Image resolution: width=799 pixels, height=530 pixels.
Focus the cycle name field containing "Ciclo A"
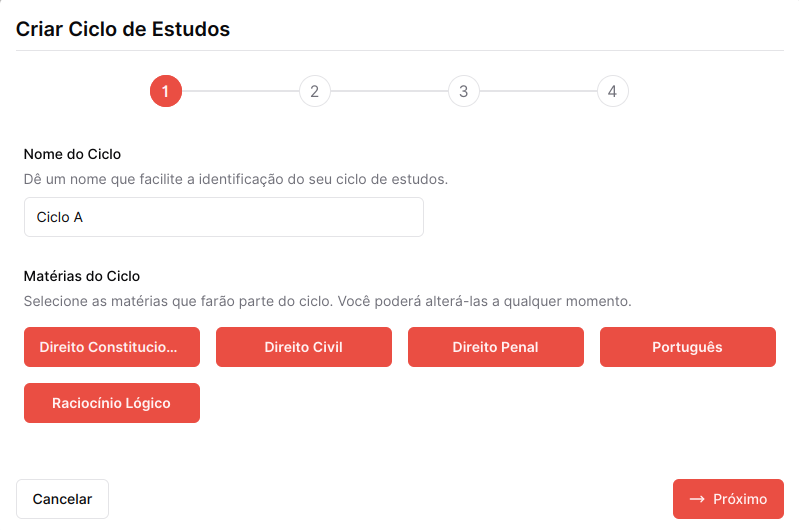tap(224, 217)
